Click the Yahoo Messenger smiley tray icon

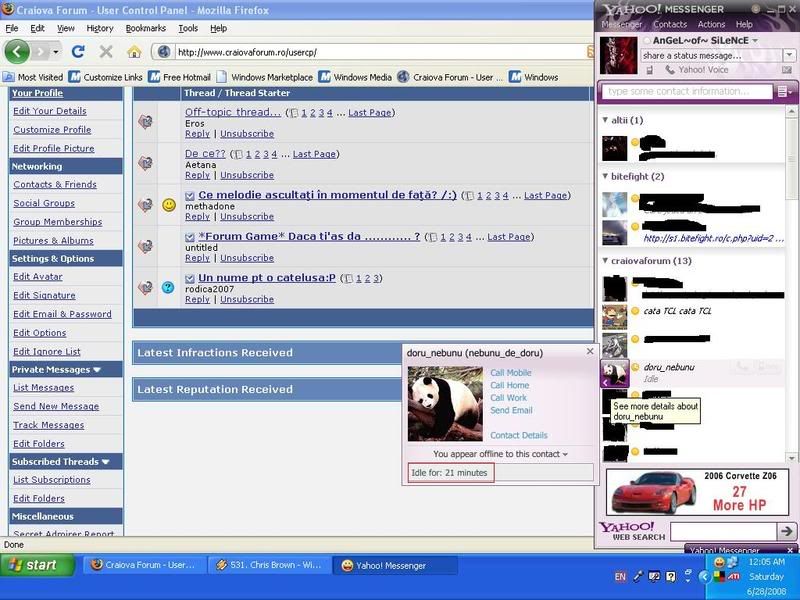(x=719, y=563)
